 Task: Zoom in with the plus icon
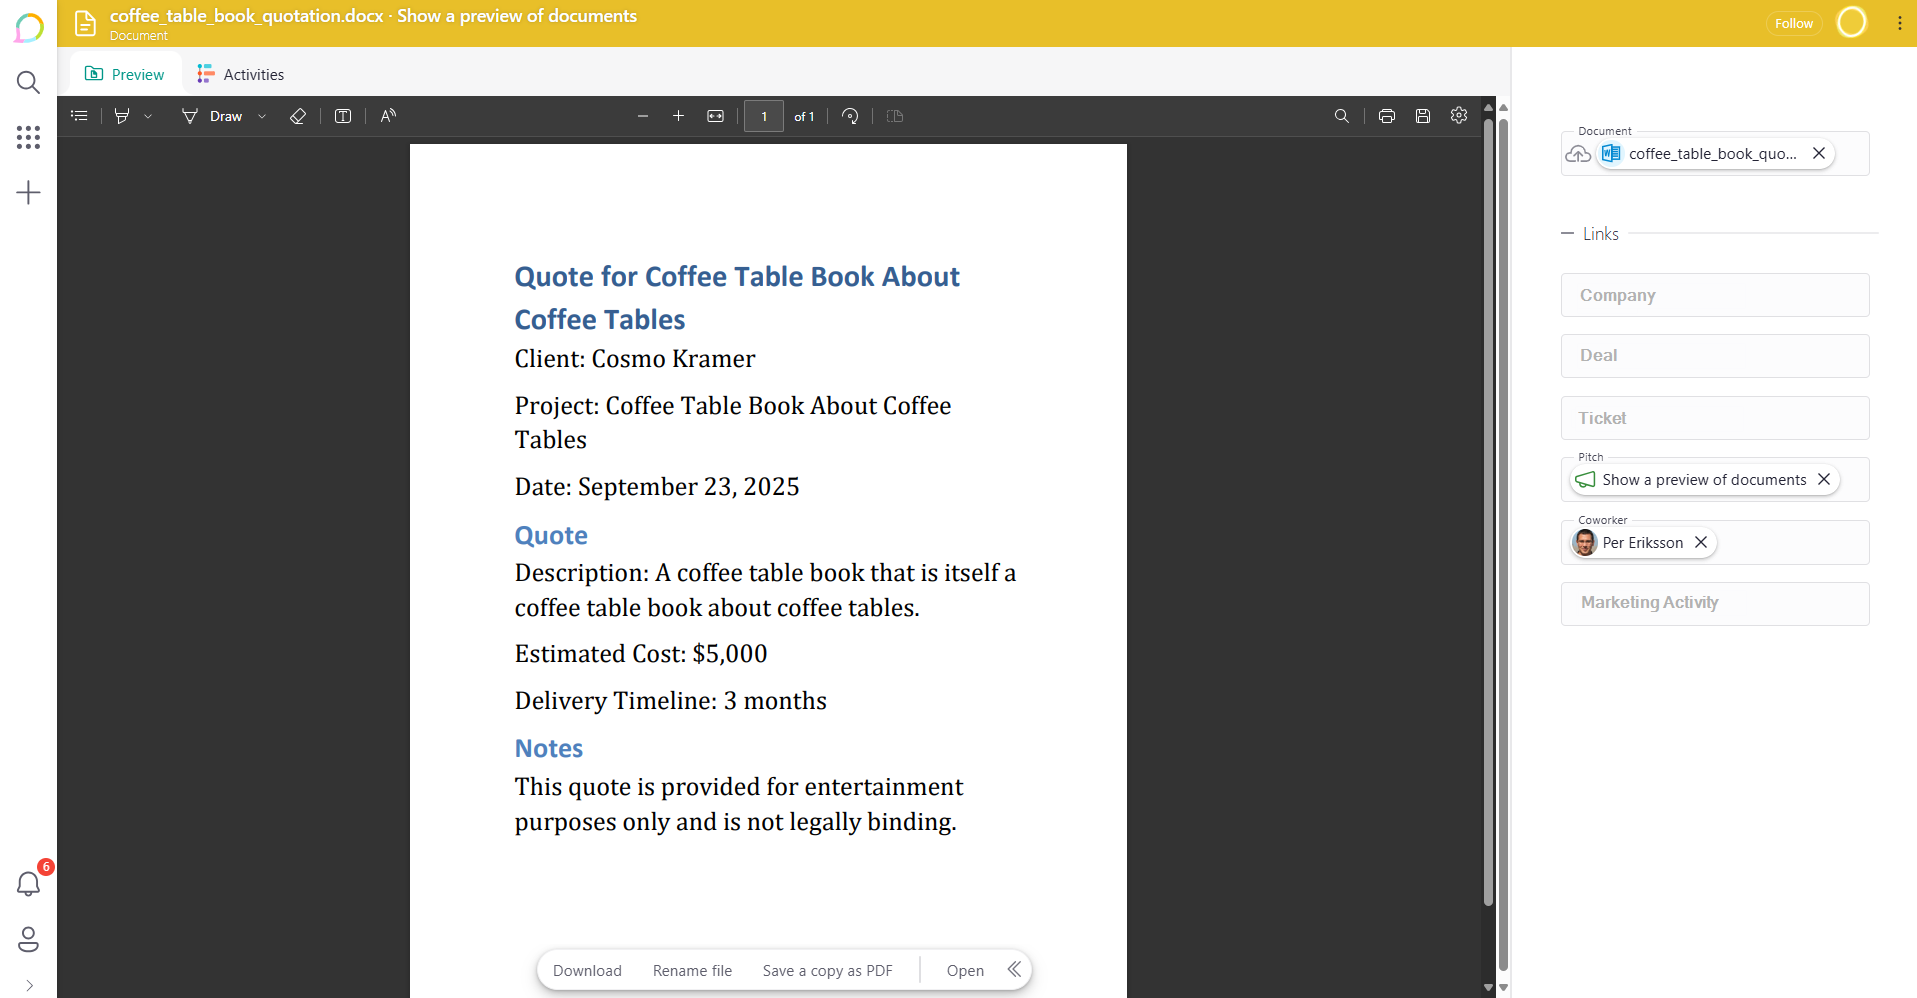click(678, 116)
